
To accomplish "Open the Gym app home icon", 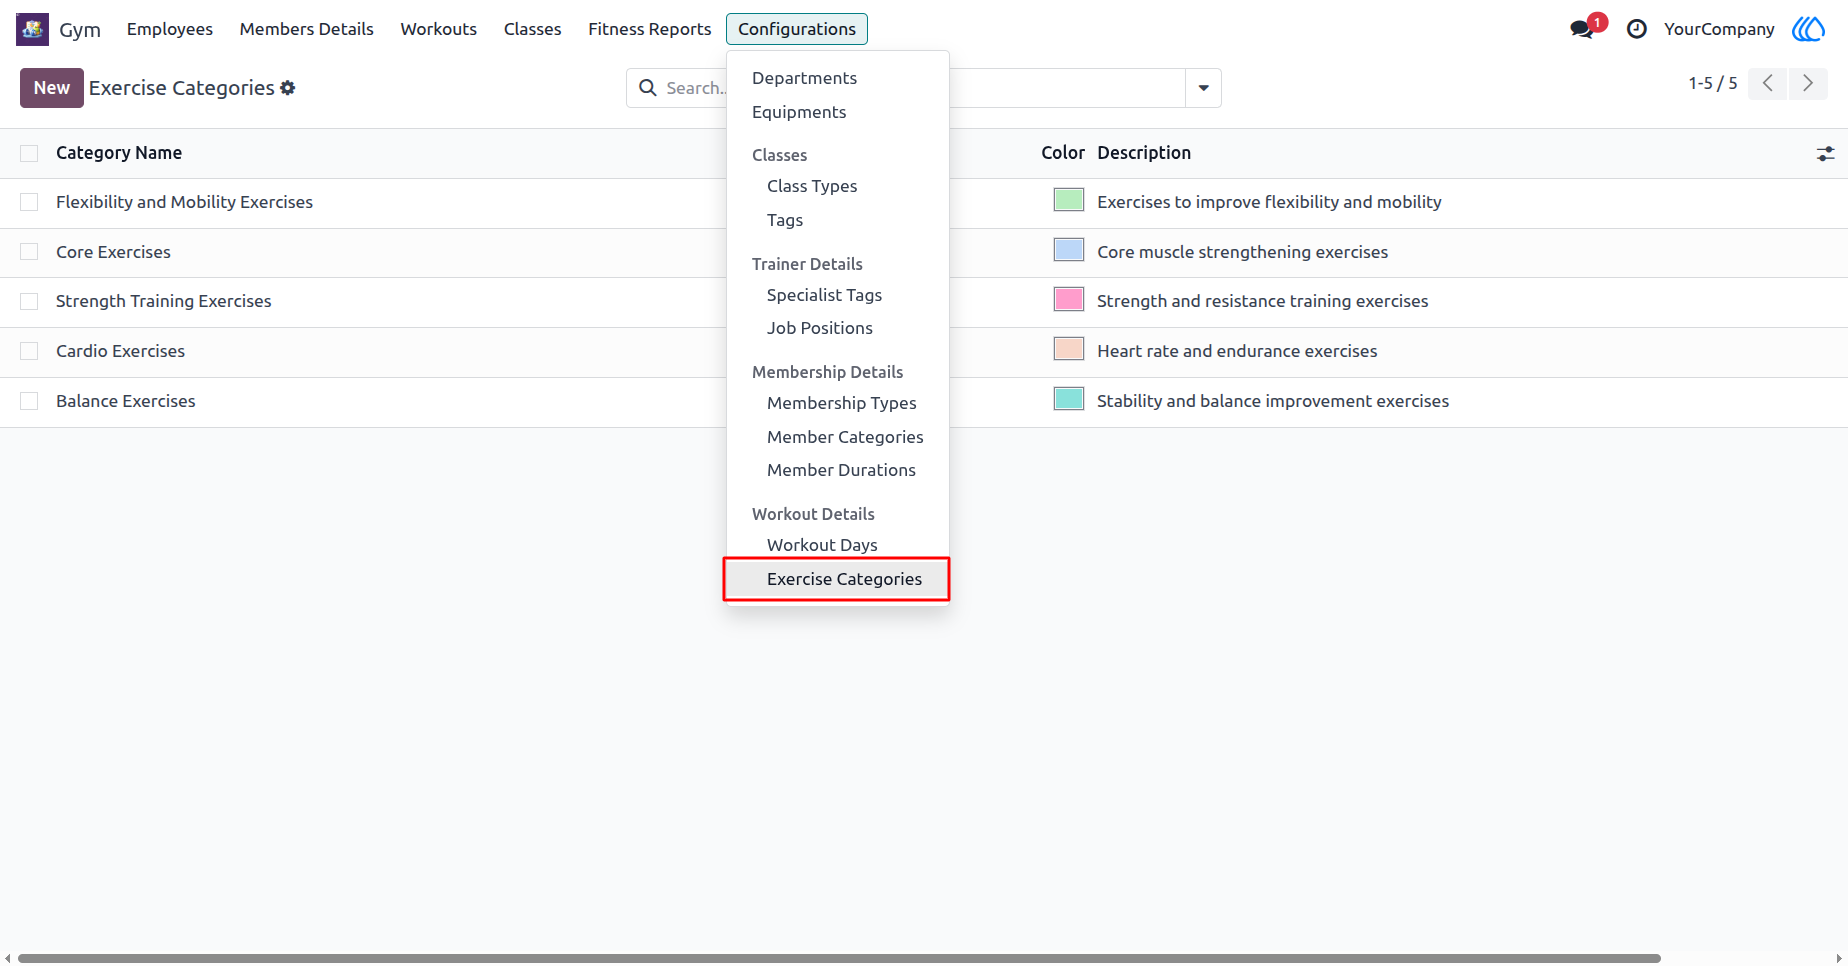I will [x=32, y=29].
